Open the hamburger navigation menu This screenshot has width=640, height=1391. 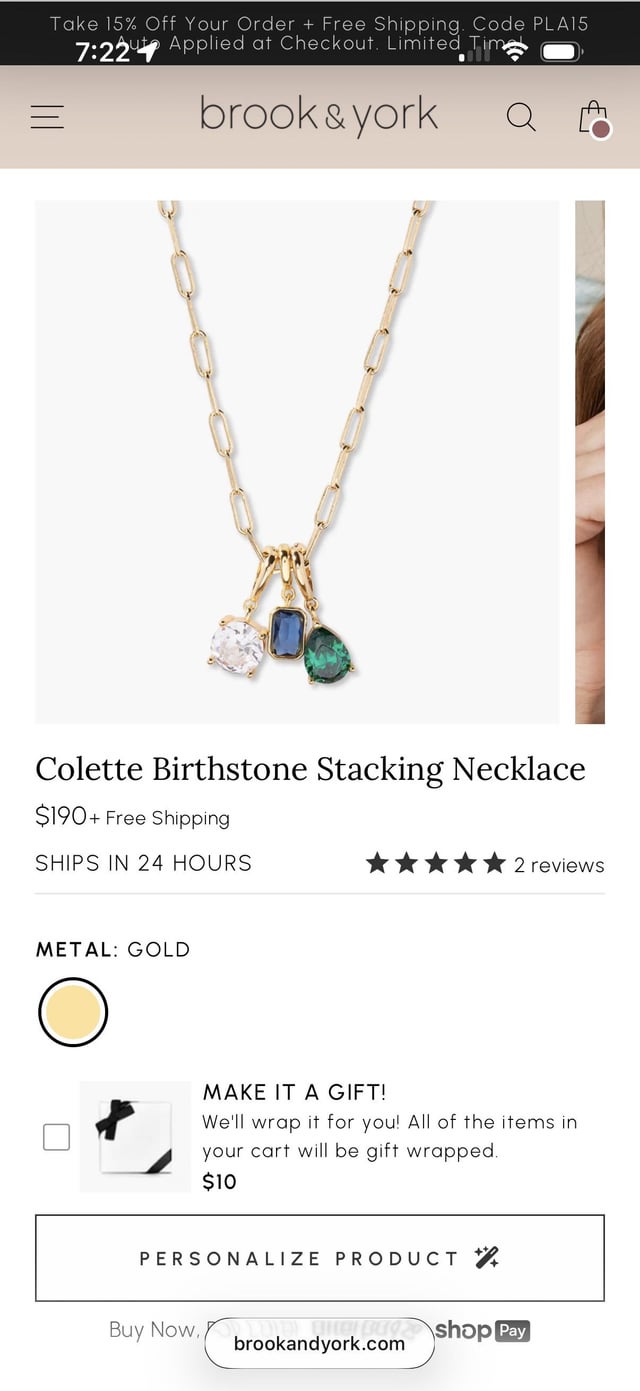click(x=47, y=117)
